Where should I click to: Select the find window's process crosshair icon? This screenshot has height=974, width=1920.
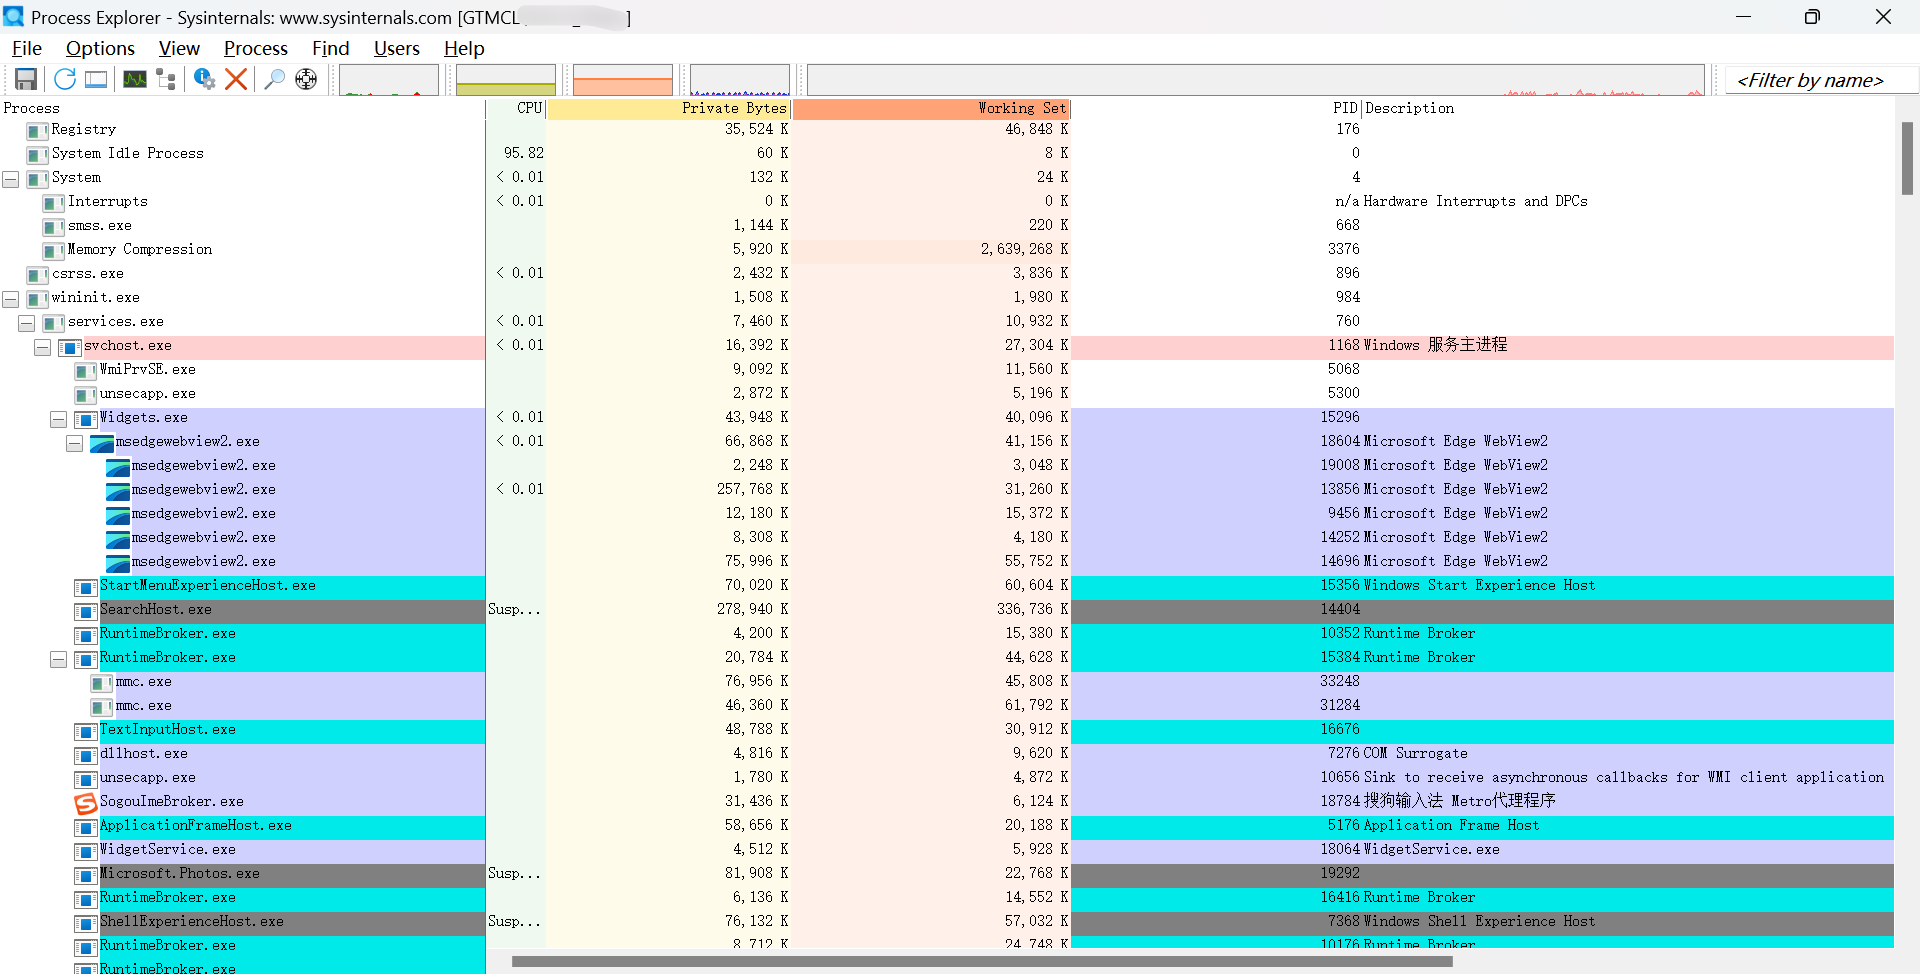(306, 79)
